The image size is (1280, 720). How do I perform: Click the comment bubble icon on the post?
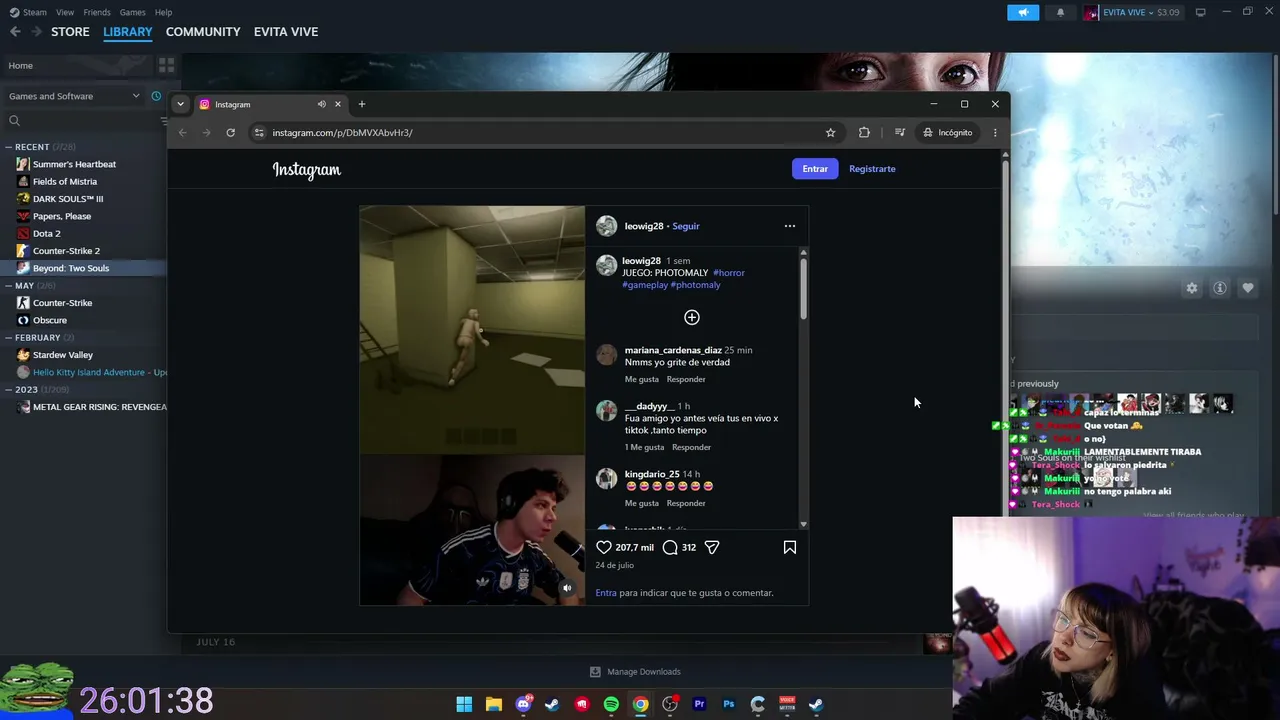click(670, 547)
